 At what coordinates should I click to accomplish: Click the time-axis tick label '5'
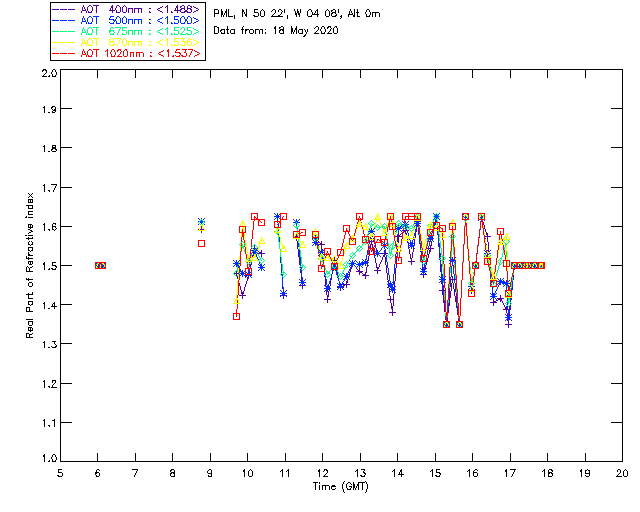click(60, 473)
